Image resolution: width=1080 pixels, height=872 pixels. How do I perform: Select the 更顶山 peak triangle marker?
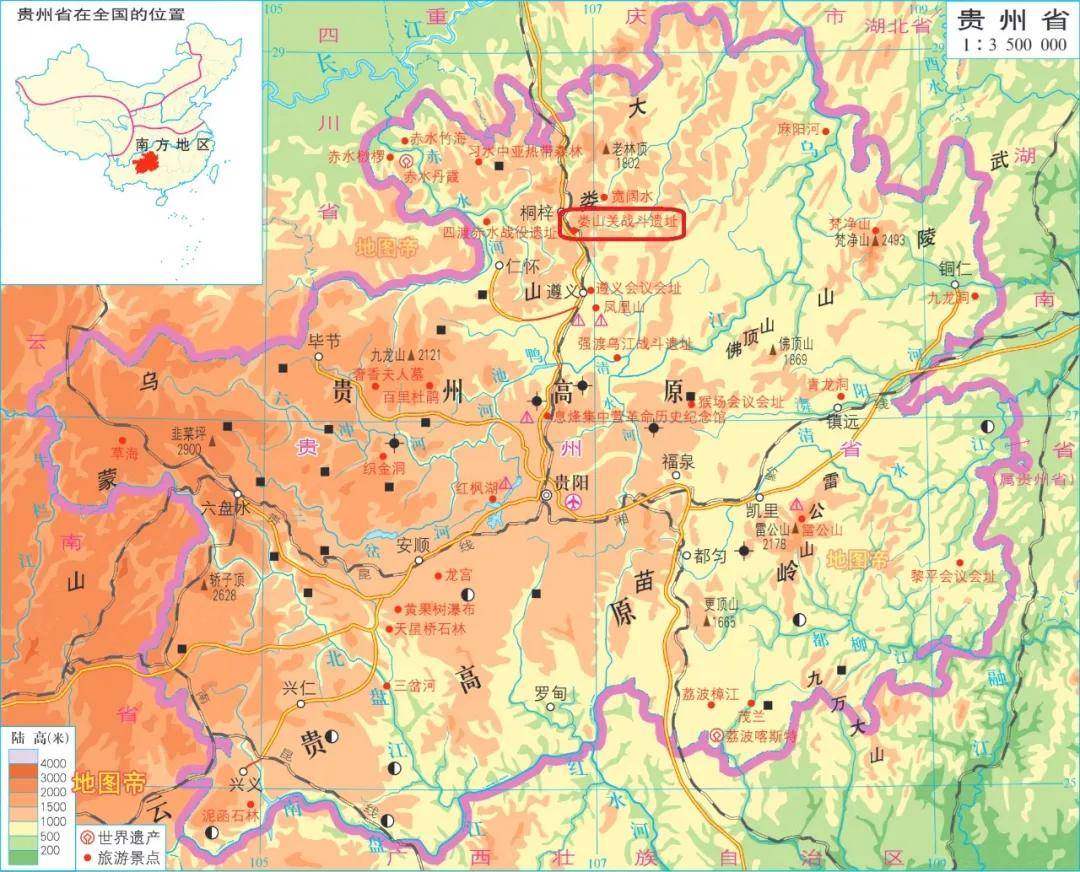[x=707, y=619]
